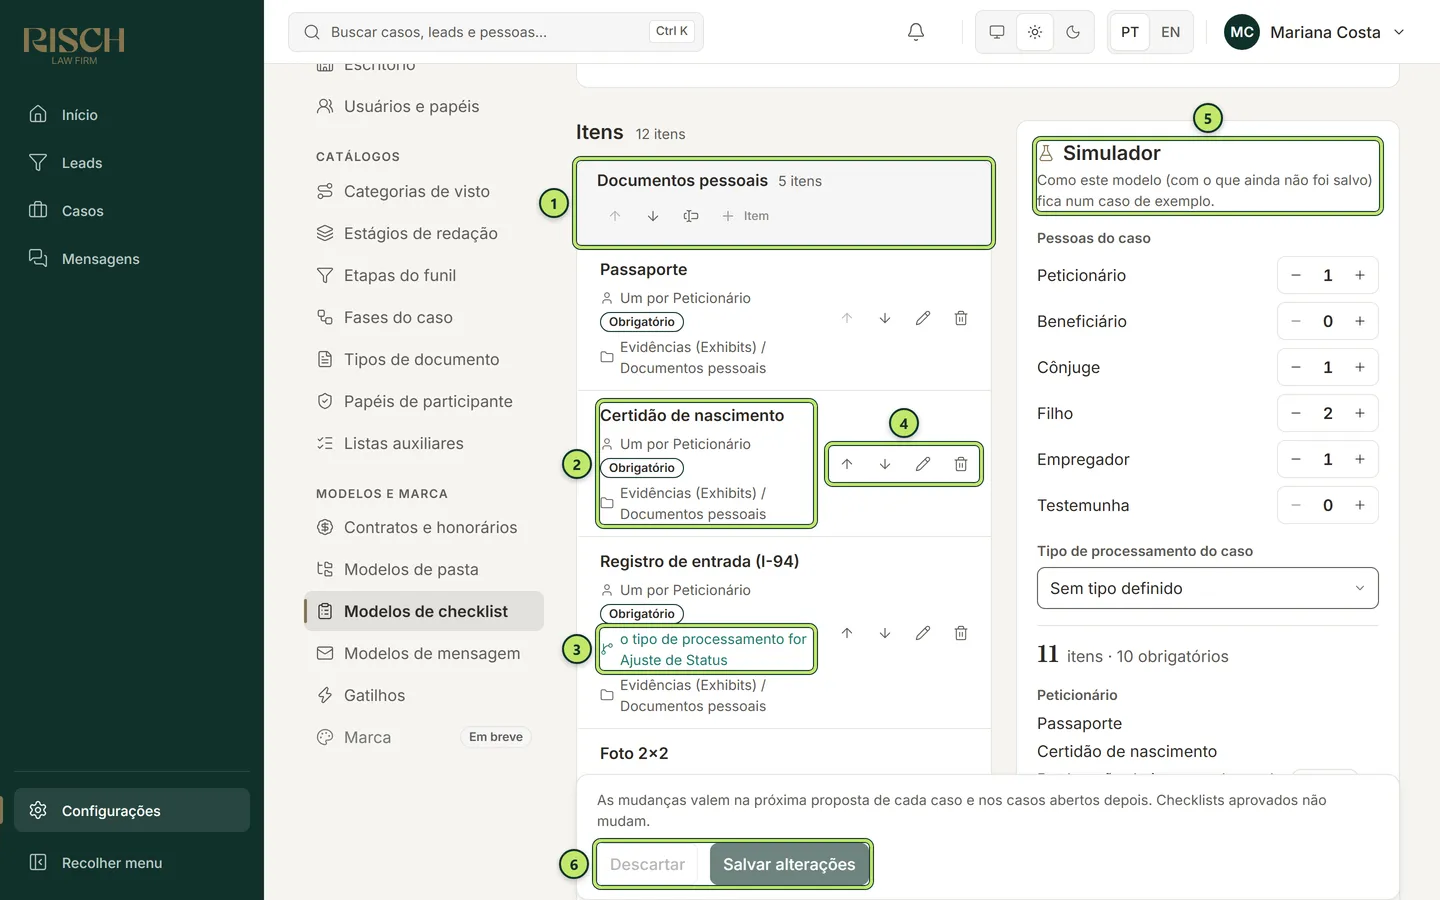Open Tipo de processamento dropdown
The width and height of the screenshot is (1440, 900).
[x=1208, y=588]
